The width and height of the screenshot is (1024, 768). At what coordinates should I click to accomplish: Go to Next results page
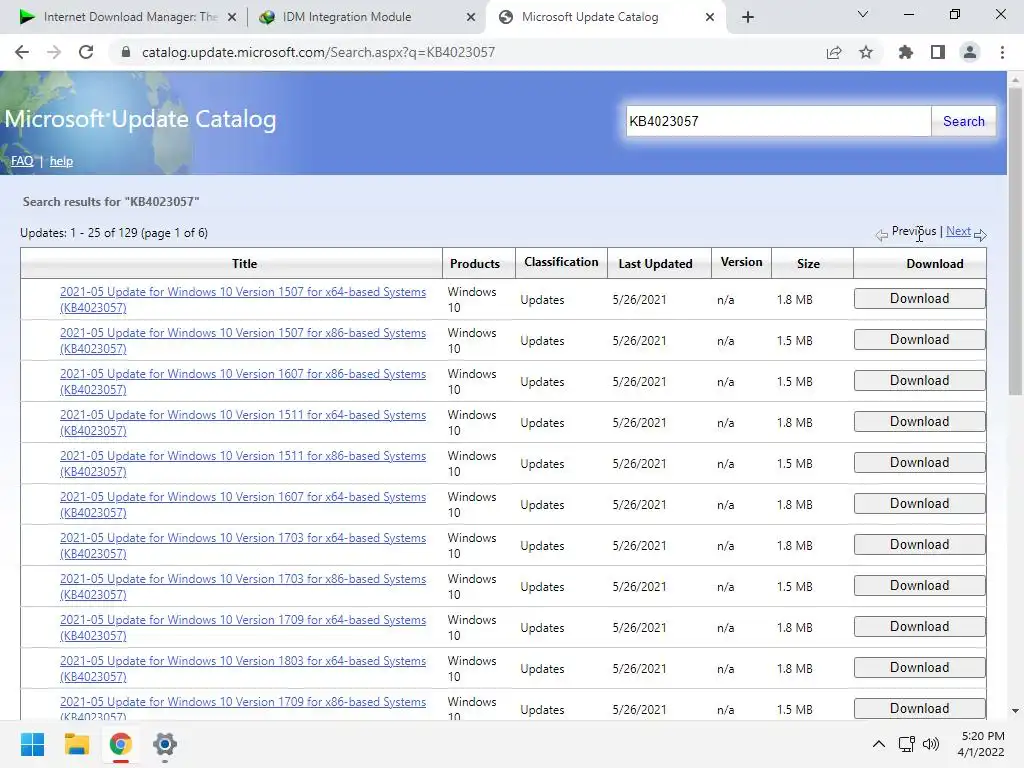[x=958, y=231]
